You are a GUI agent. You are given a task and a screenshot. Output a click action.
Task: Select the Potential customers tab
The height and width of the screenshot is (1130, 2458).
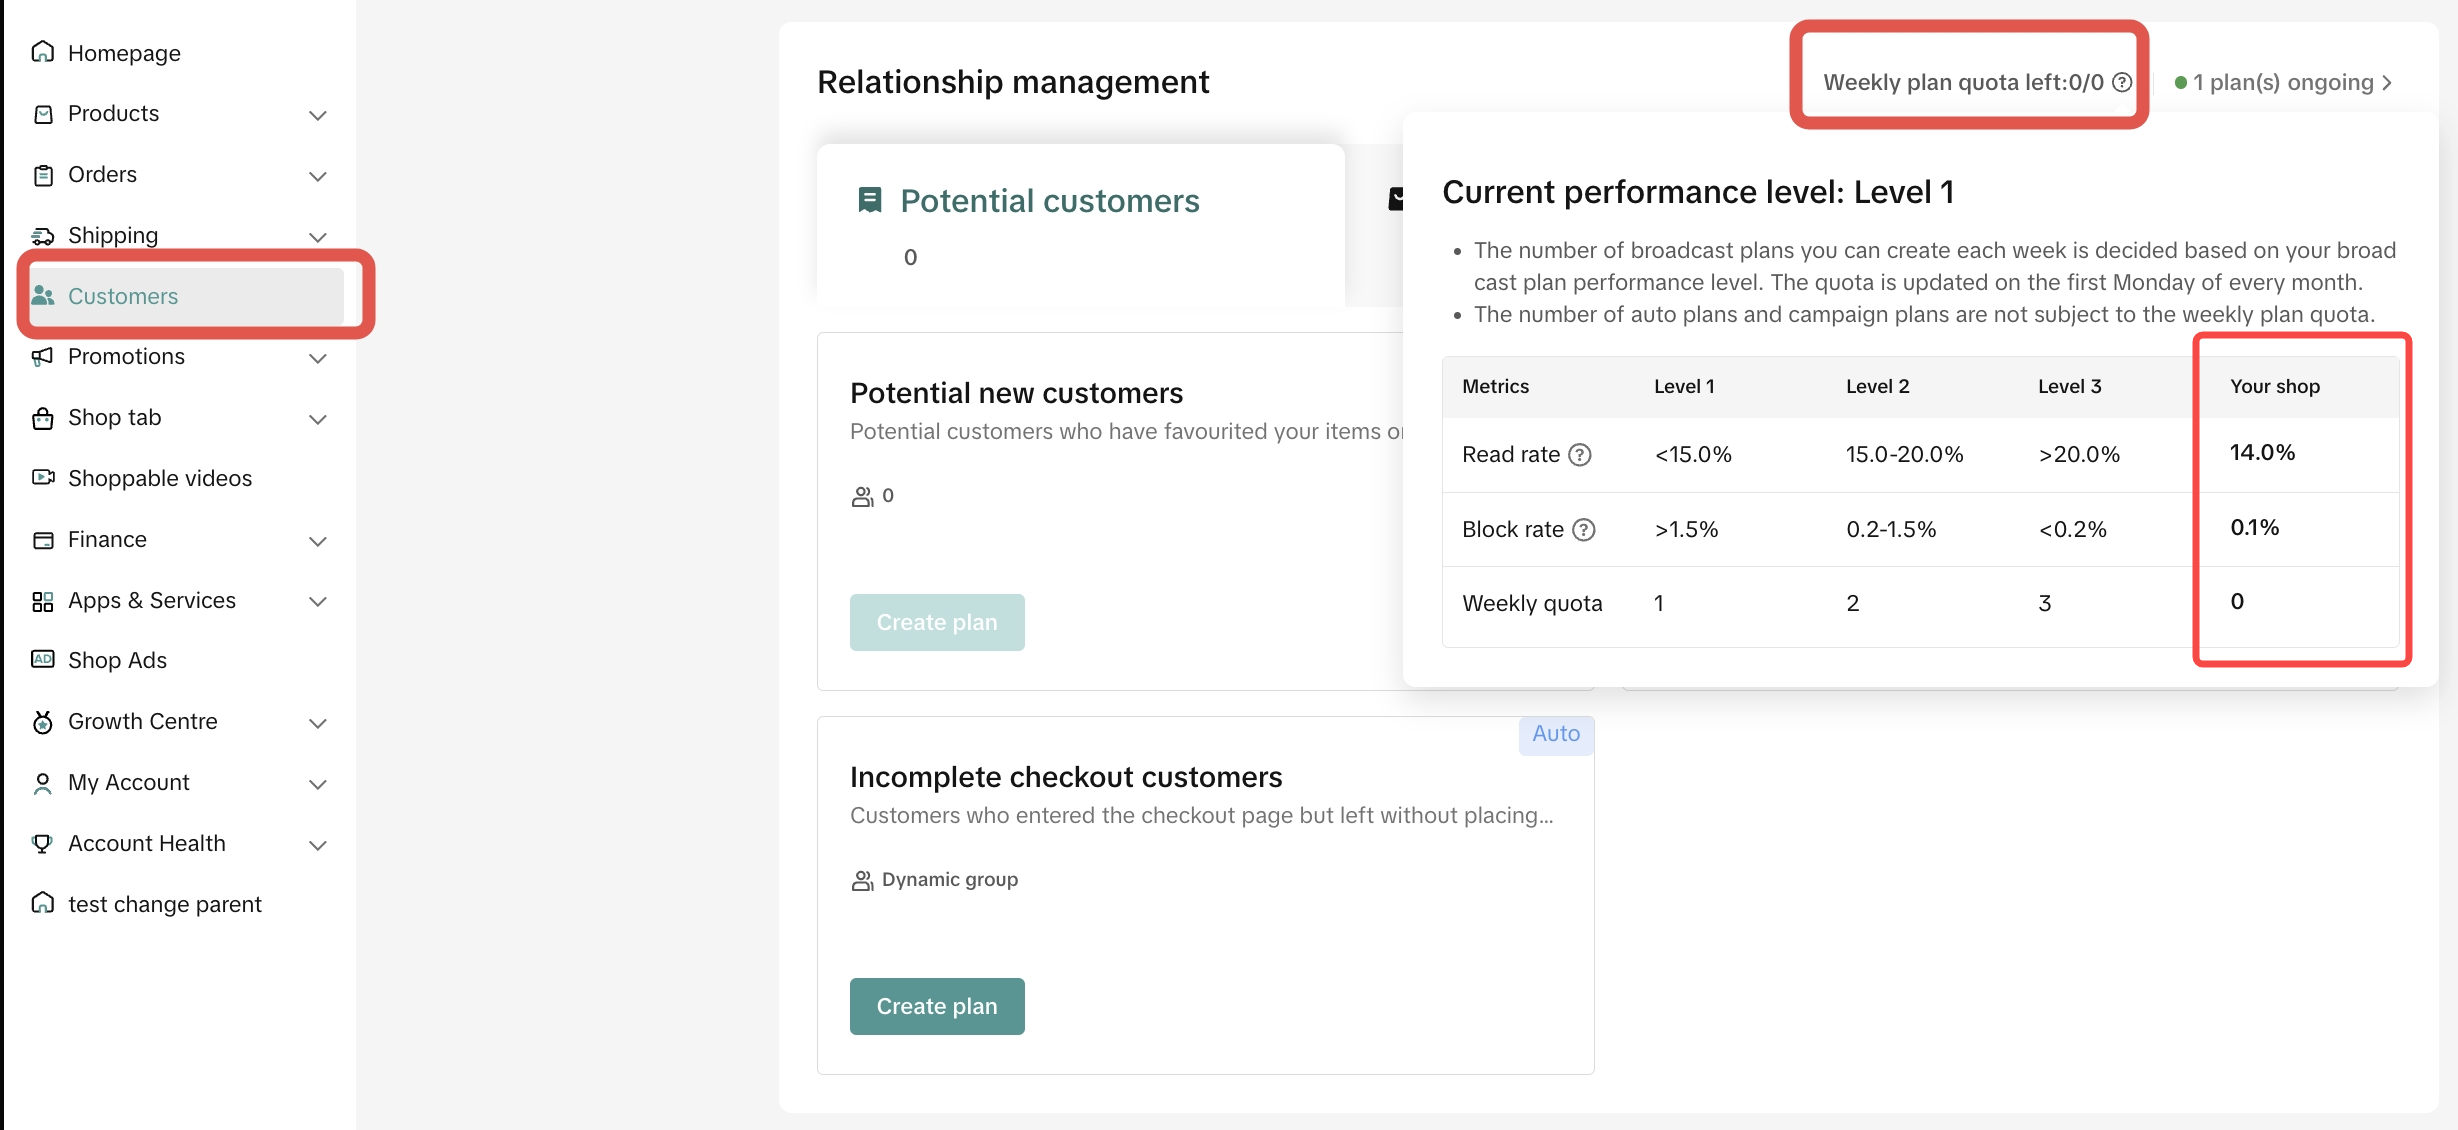click(x=1048, y=202)
